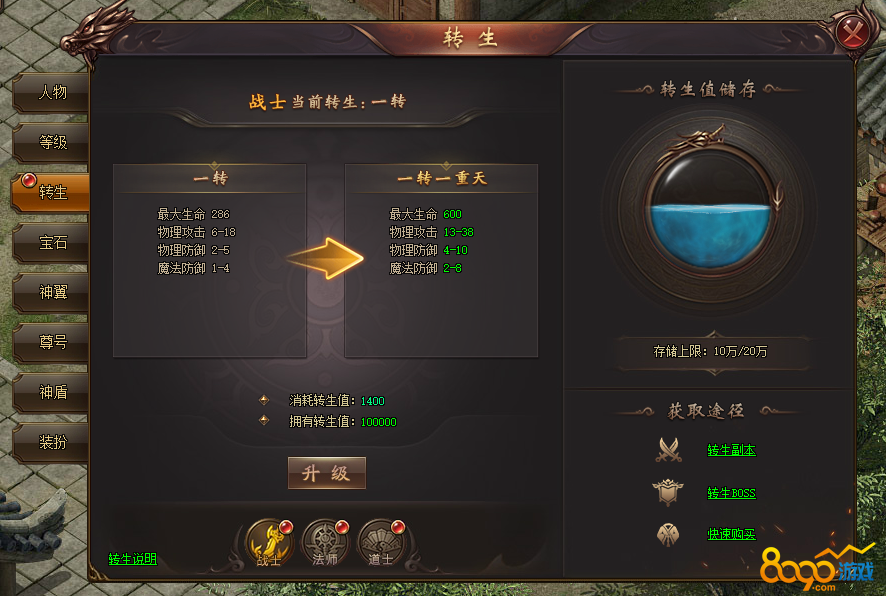
Task: Click the 升级 upgrade button
Action: click(327, 473)
